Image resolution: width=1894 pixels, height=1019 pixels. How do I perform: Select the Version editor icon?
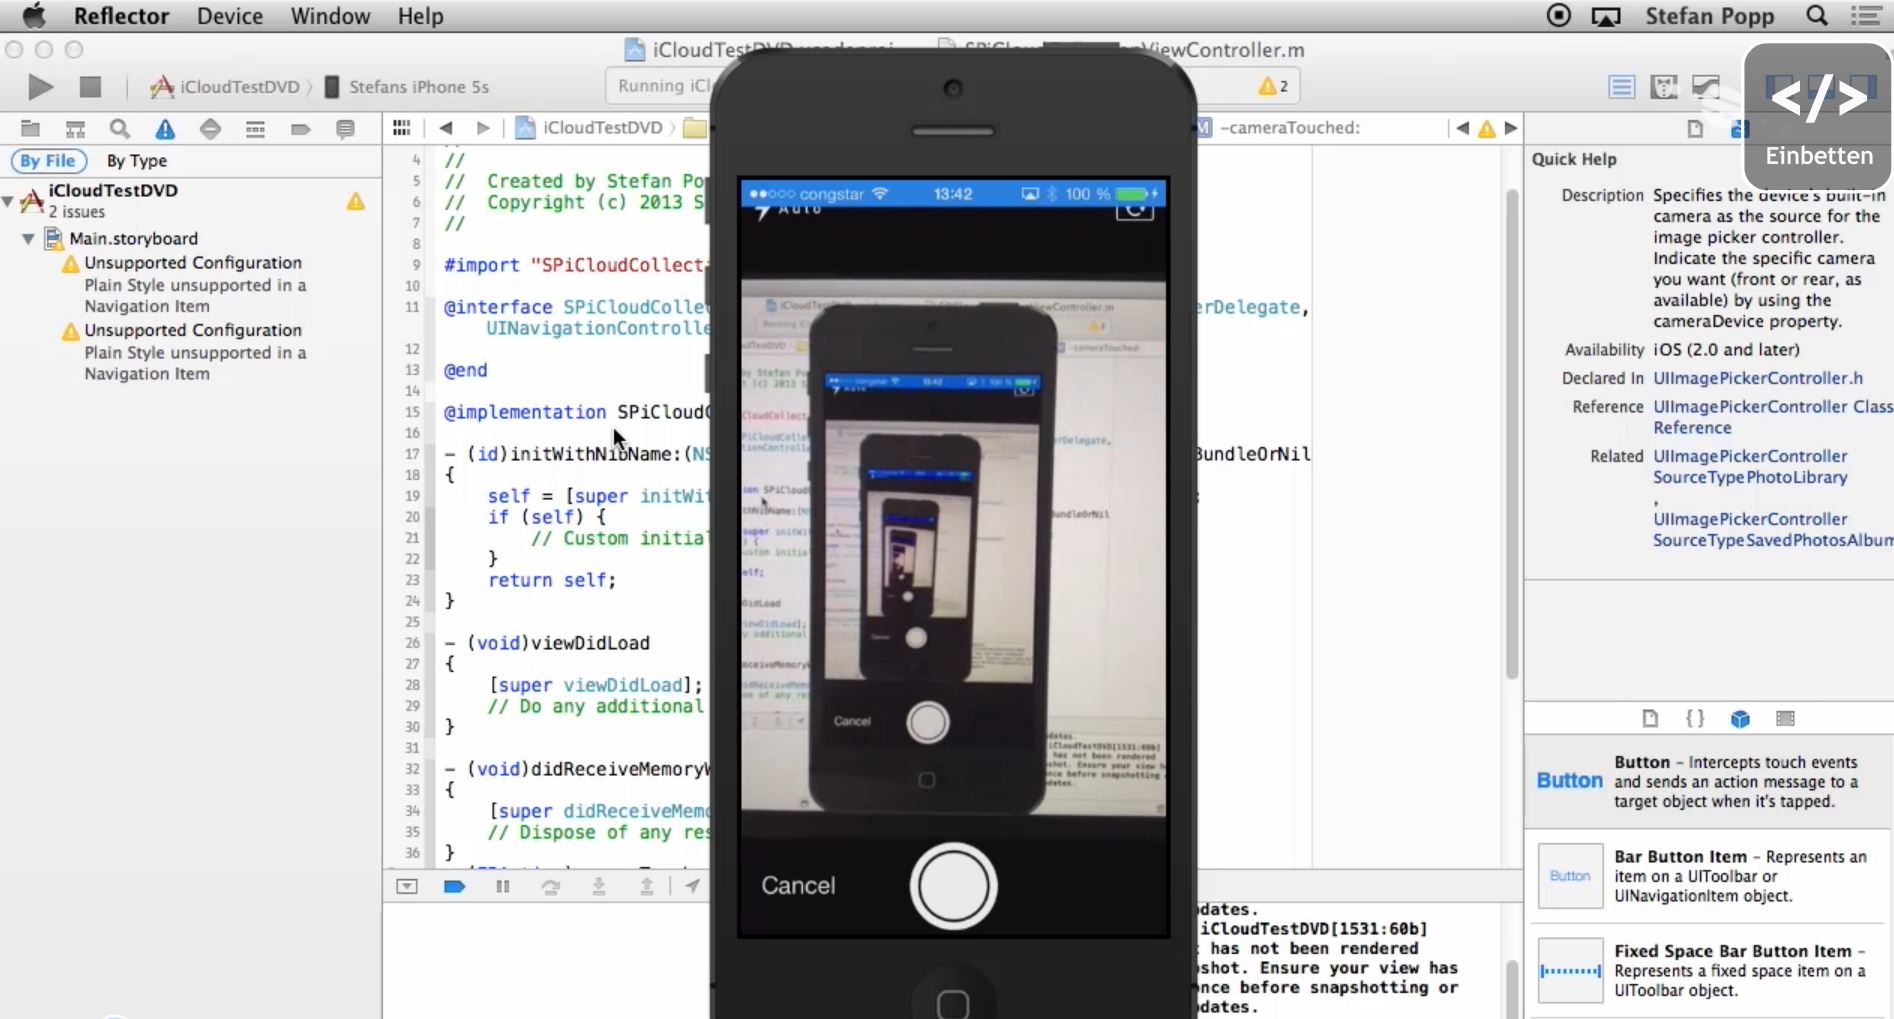1706,87
